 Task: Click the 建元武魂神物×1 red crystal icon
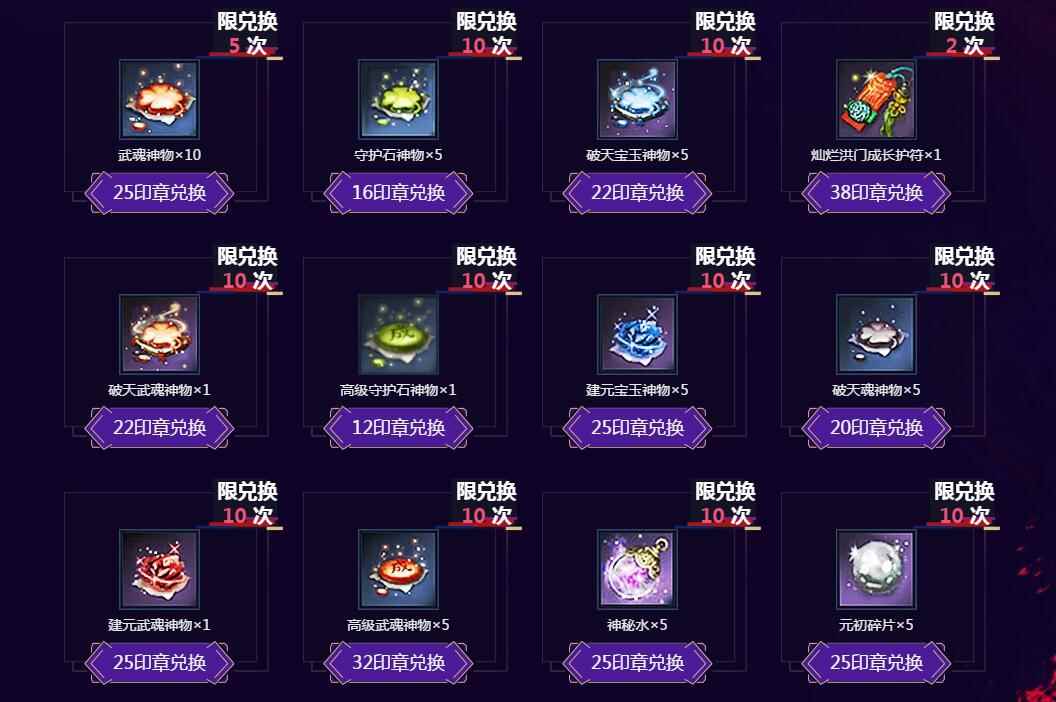tap(159, 569)
